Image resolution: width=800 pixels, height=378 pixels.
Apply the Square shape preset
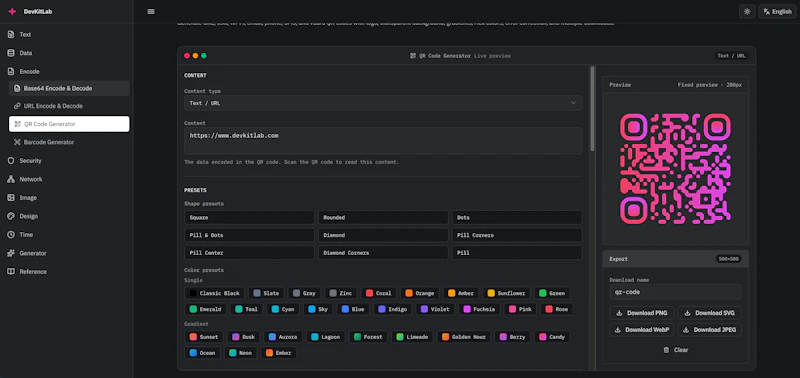click(249, 217)
